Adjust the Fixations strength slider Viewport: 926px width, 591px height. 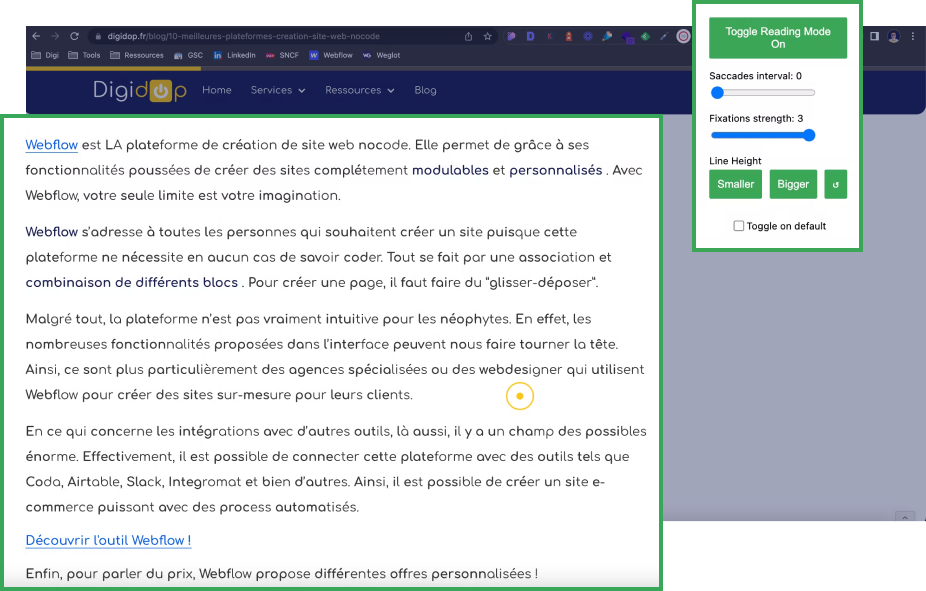pyautogui.click(x=762, y=135)
